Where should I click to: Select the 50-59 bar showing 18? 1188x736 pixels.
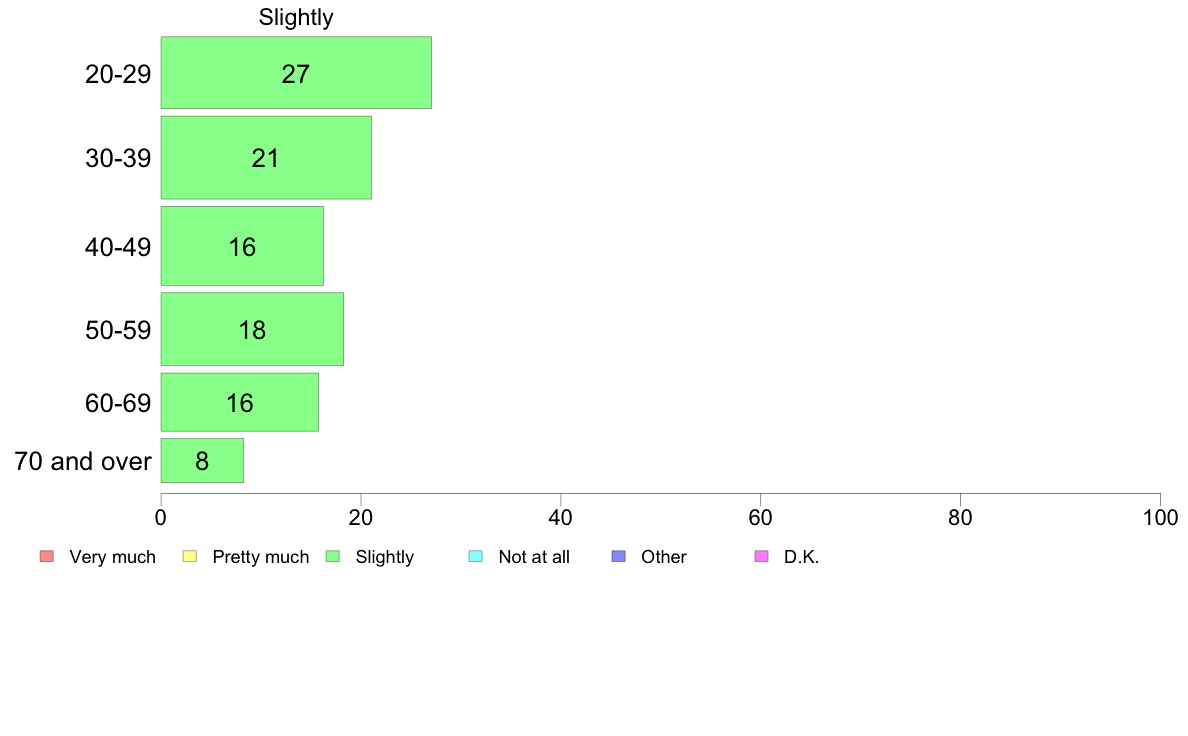tap(252, 329)
